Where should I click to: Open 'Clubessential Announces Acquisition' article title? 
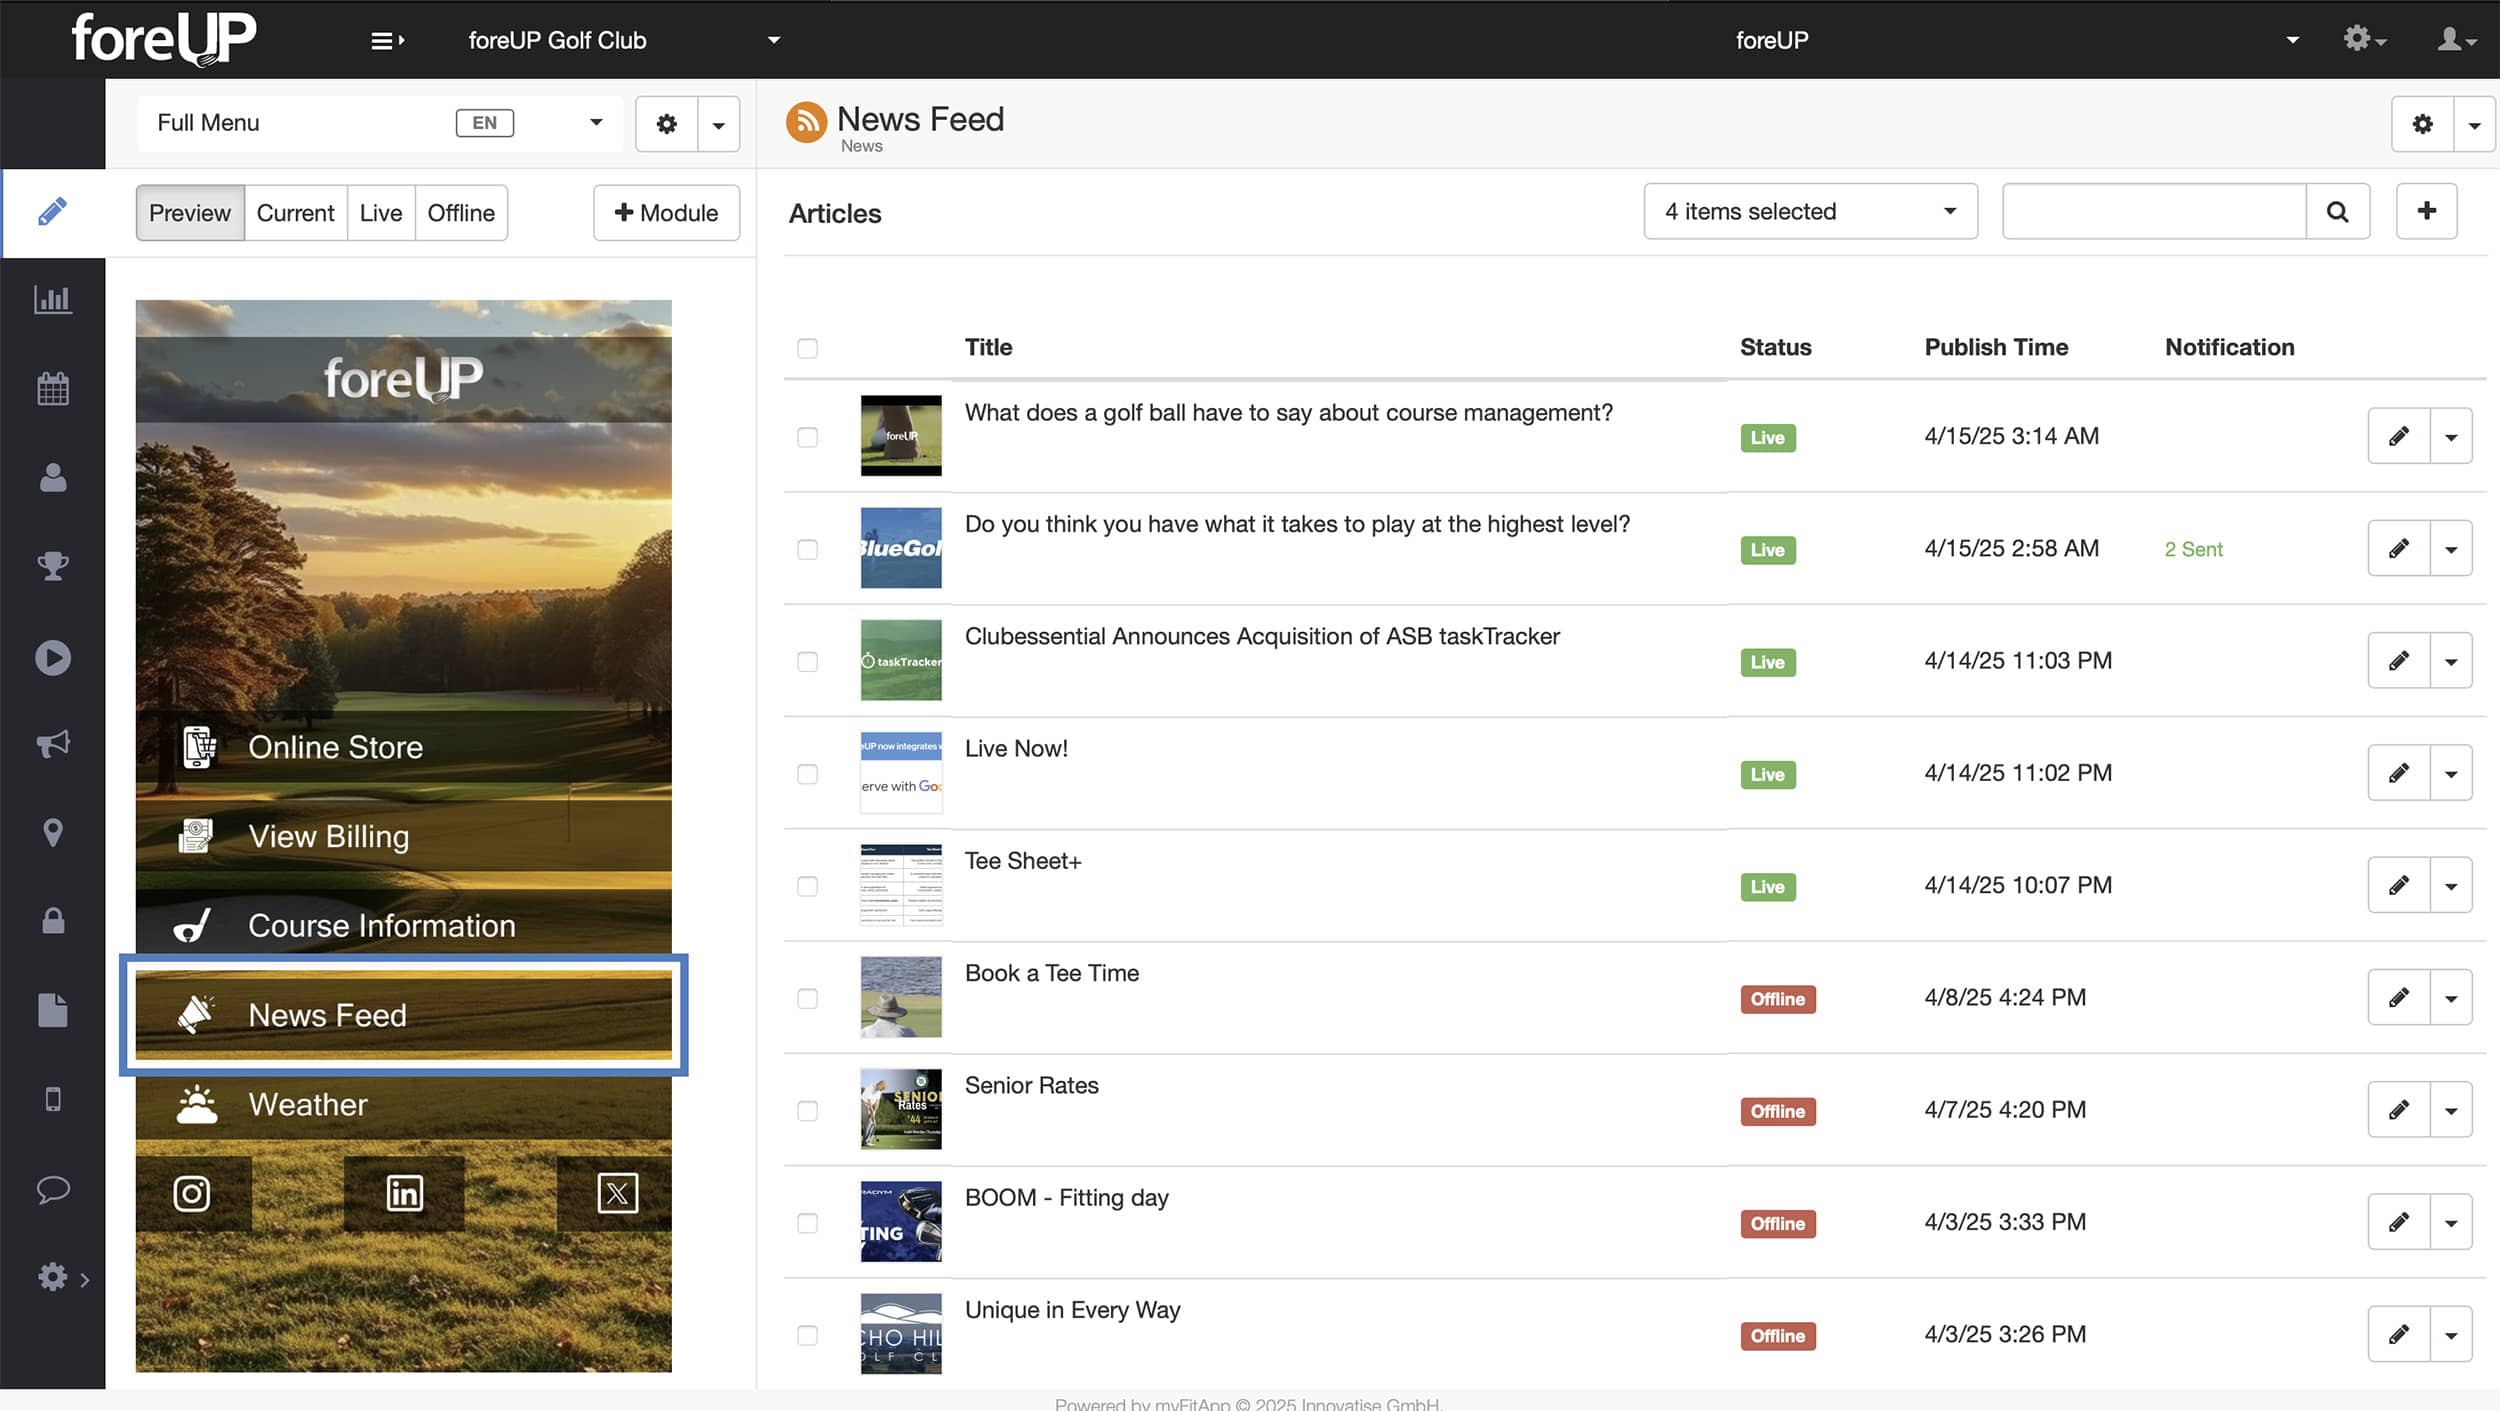1262,636
